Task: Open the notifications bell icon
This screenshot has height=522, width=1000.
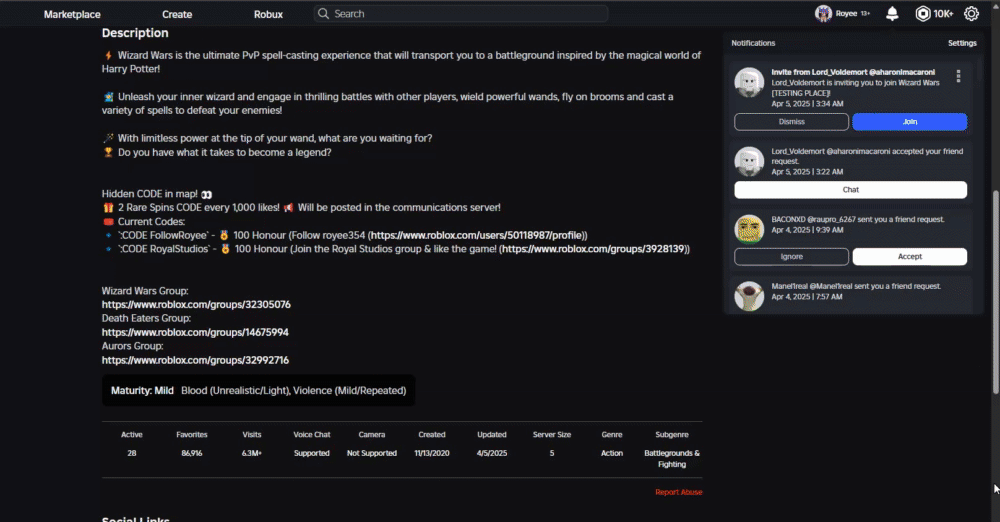Action: tap(892, 13)
